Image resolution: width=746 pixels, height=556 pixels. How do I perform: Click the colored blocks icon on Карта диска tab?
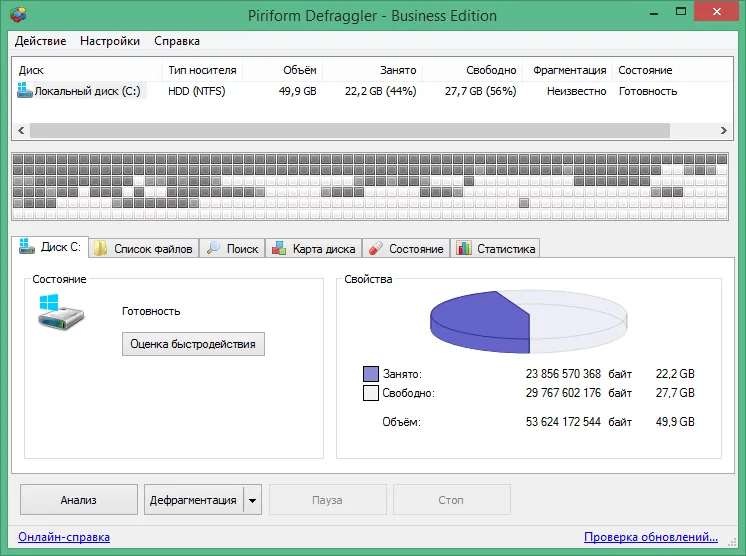279,248
